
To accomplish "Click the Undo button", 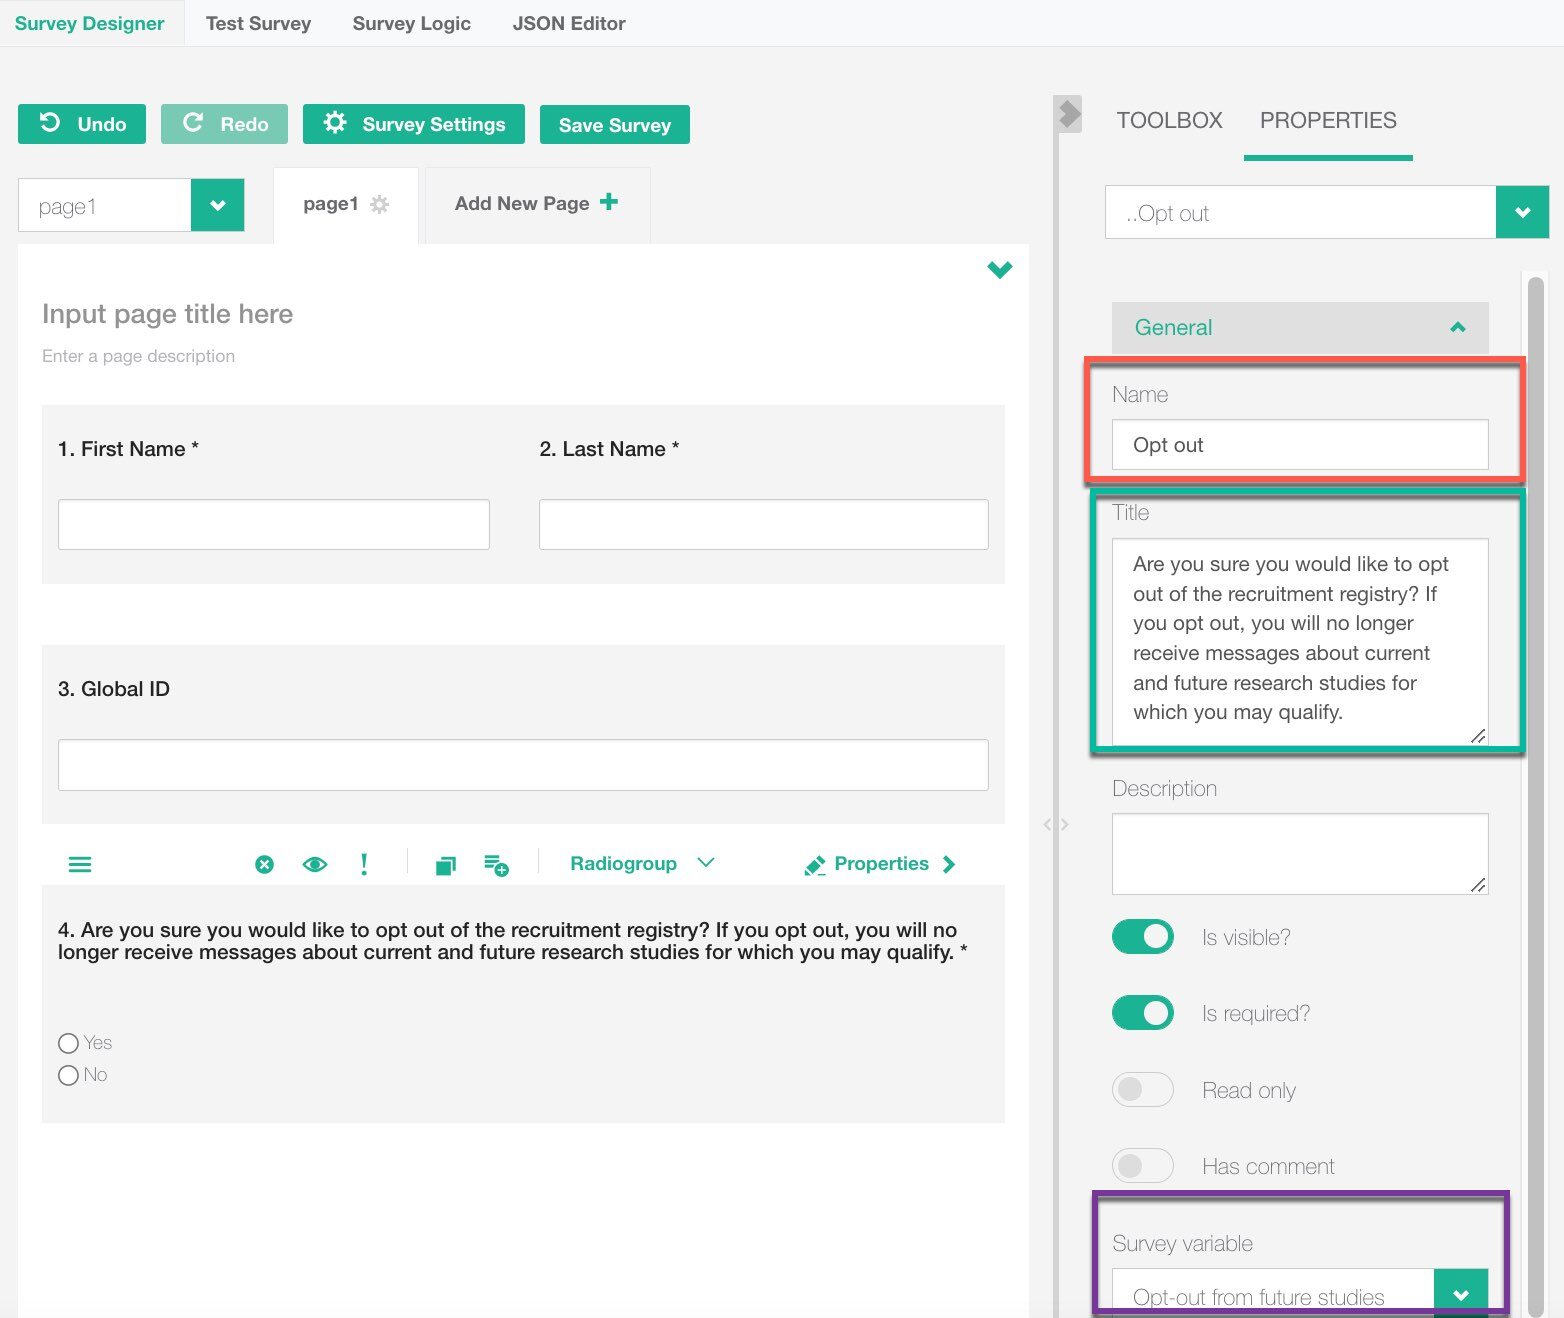I will tap(82, 124).
